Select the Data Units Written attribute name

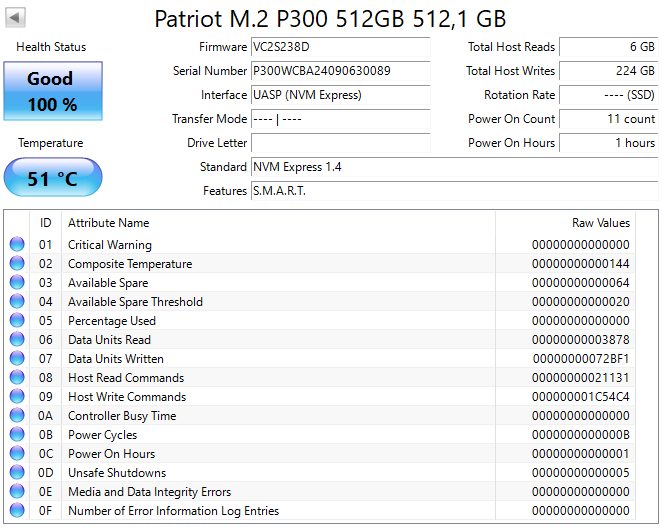[x=116, y=359]
